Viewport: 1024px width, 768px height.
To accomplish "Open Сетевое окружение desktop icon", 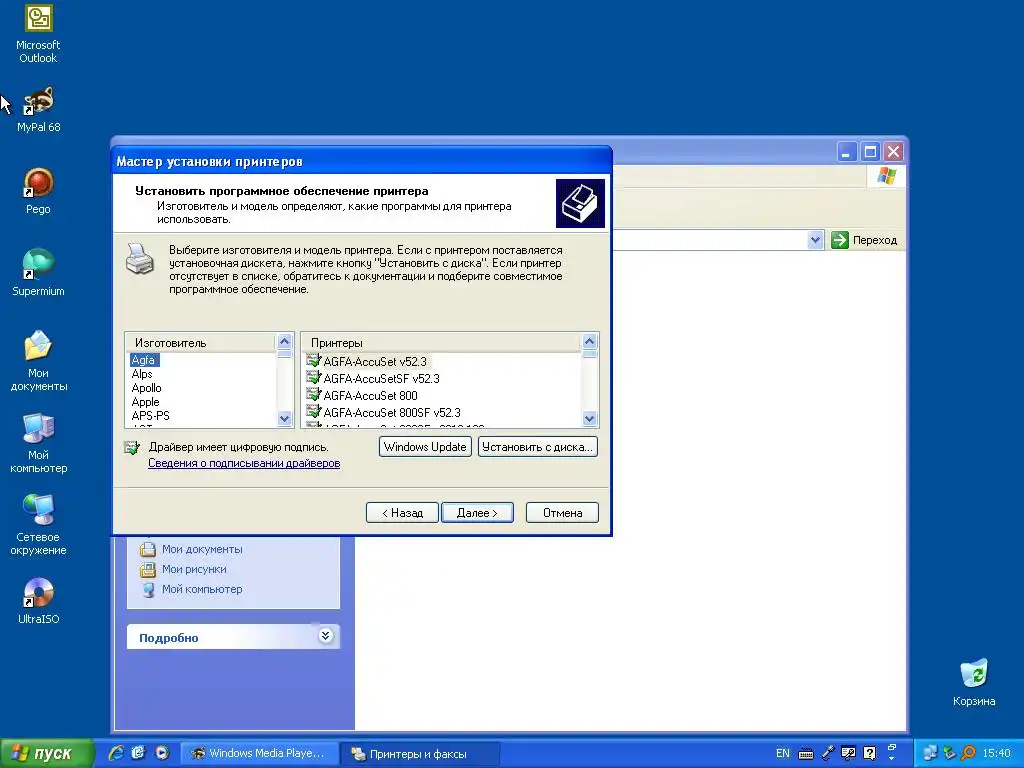I will [x=38, y=525].
